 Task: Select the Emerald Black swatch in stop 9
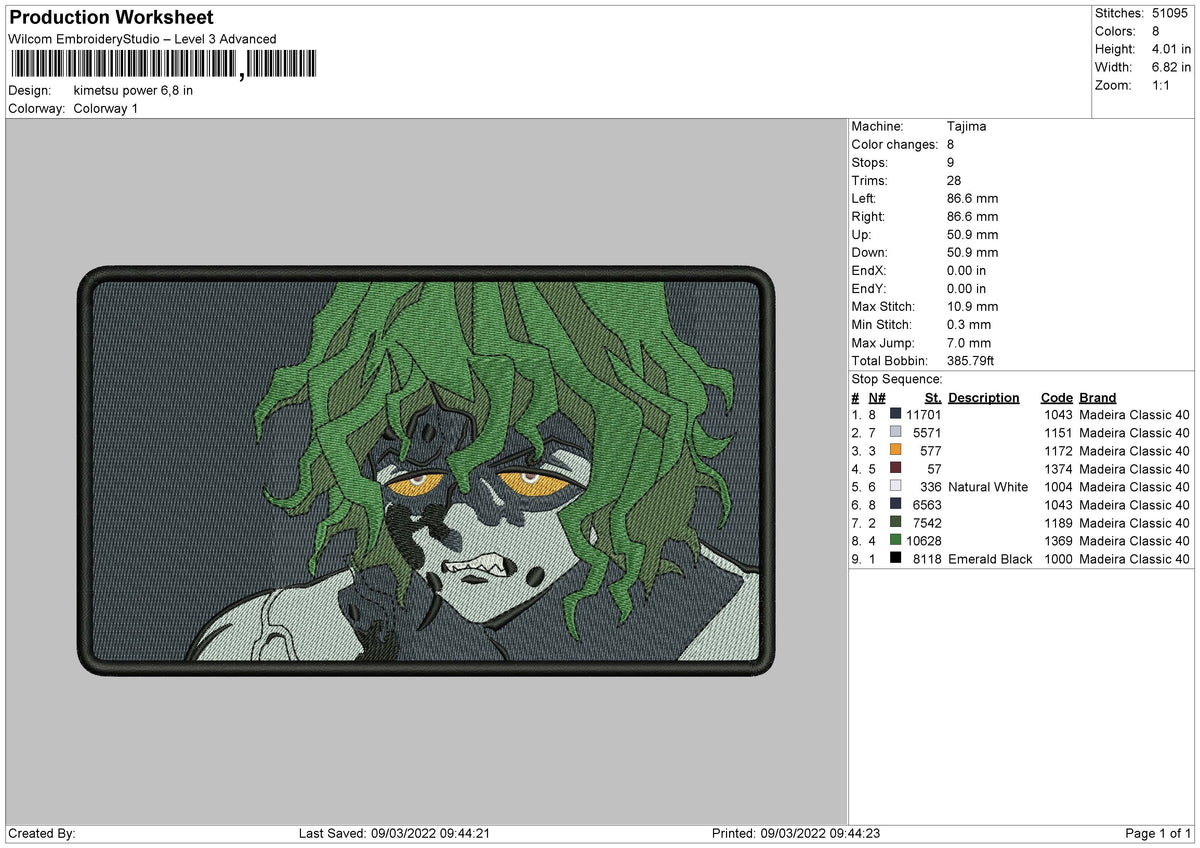[x=895, y=558]
